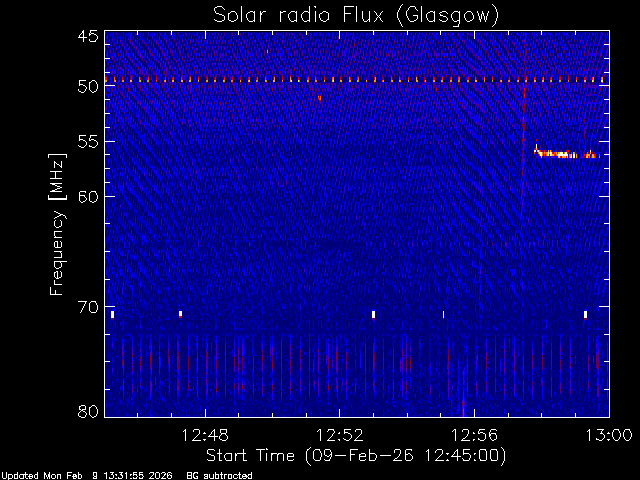
Task: Click the 'Solar radio Flux (Glasgow)' title
Action: click(356, 16)
